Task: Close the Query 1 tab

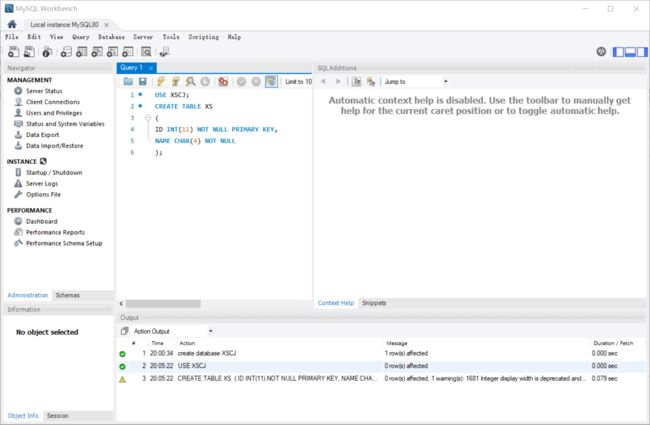Action: [x=151, y=68]
